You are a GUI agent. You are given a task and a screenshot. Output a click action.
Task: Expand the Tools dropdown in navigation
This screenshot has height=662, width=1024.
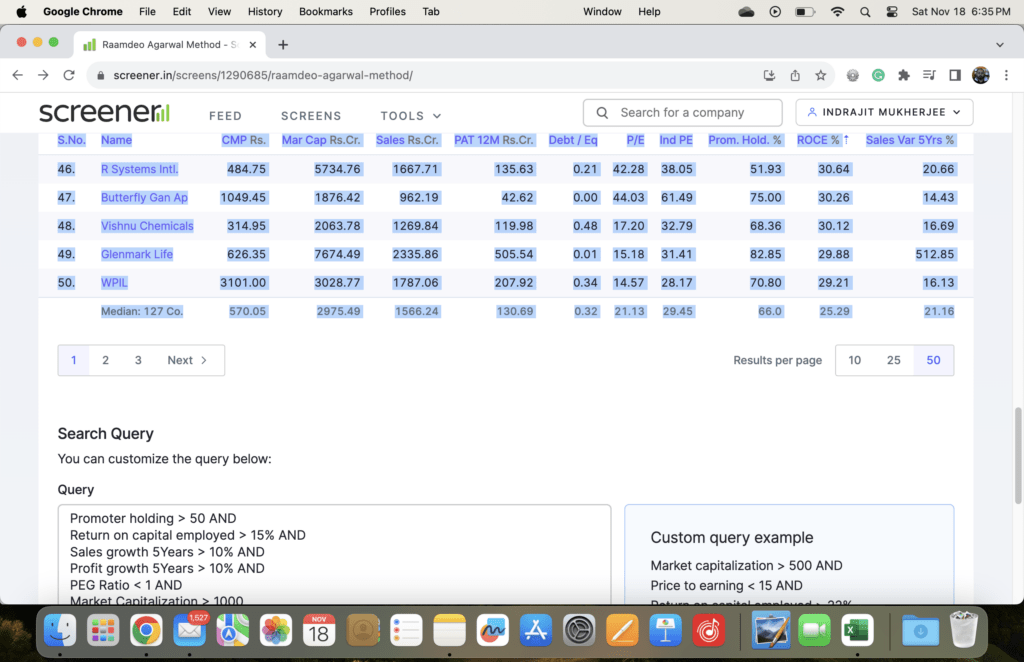coord(411,116)
